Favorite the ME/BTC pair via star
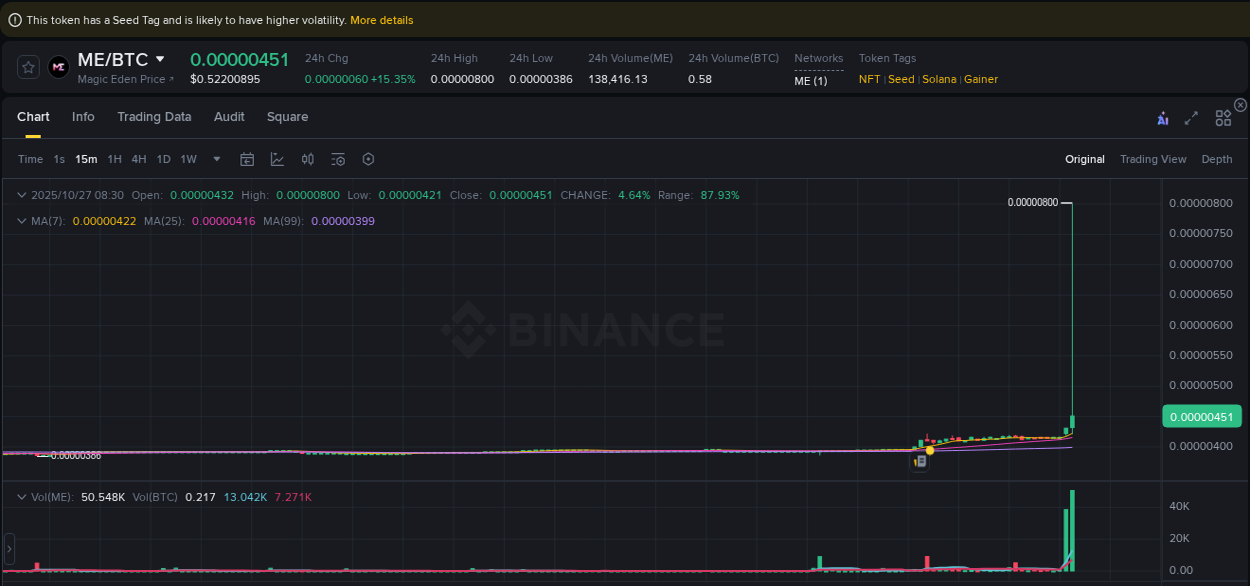1250x586 pixels. (x=27, y=67)
